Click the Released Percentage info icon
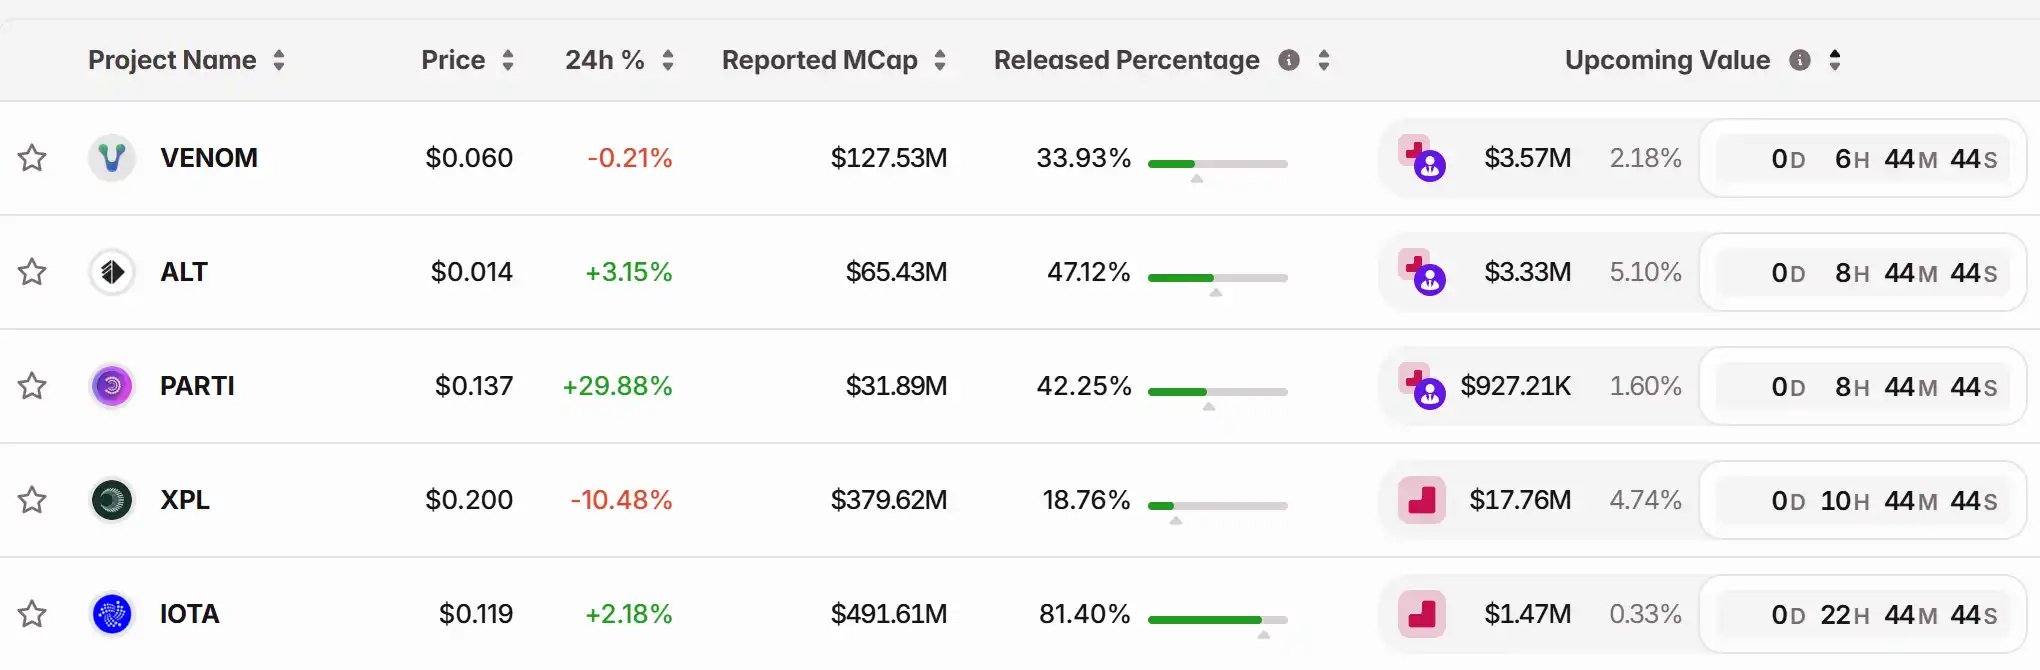Screen dimensions: 2040x670 1289,60
